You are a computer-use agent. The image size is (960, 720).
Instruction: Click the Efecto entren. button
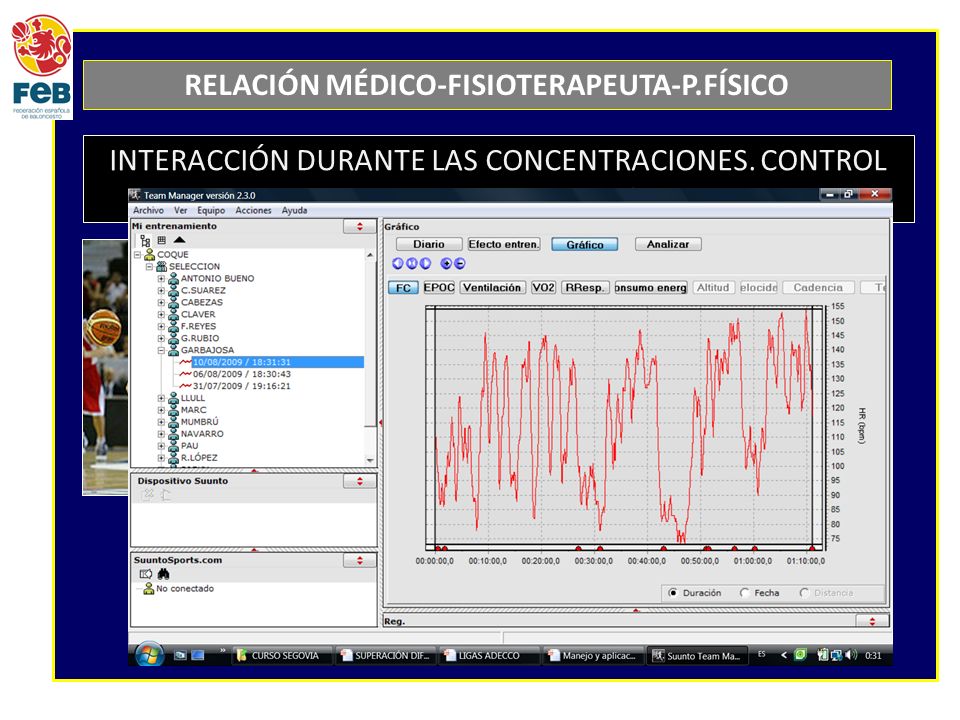[x=504, y=244]
